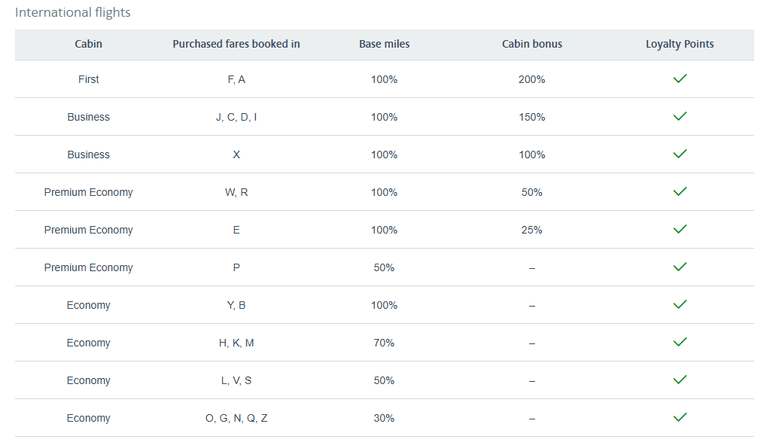Click the checkmark for Premium Economy P fare
The width and height of the screenshot is (770, 446).
(680, 267)
